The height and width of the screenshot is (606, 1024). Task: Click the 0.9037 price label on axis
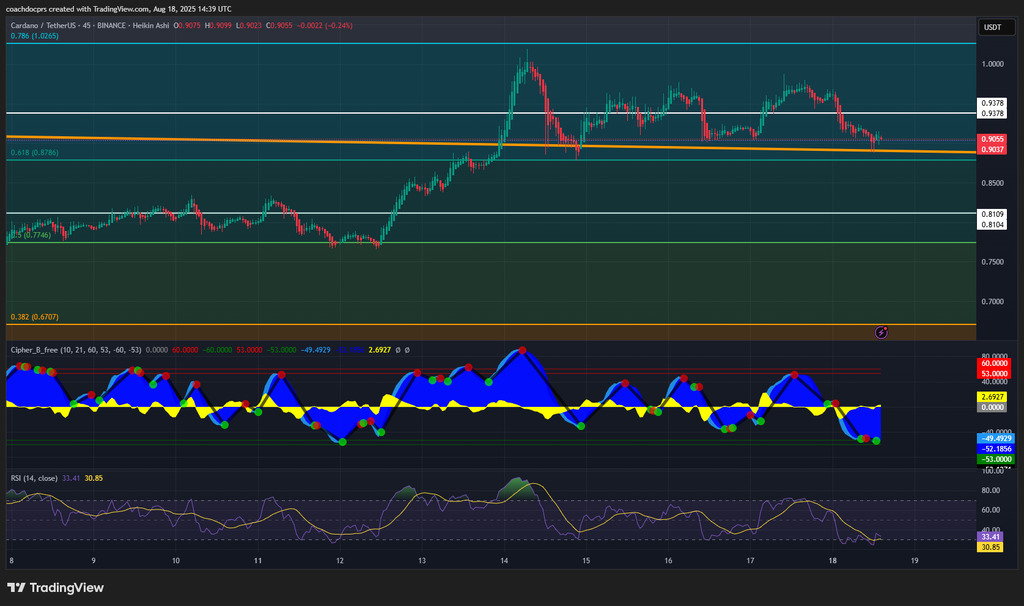[992, 149]
